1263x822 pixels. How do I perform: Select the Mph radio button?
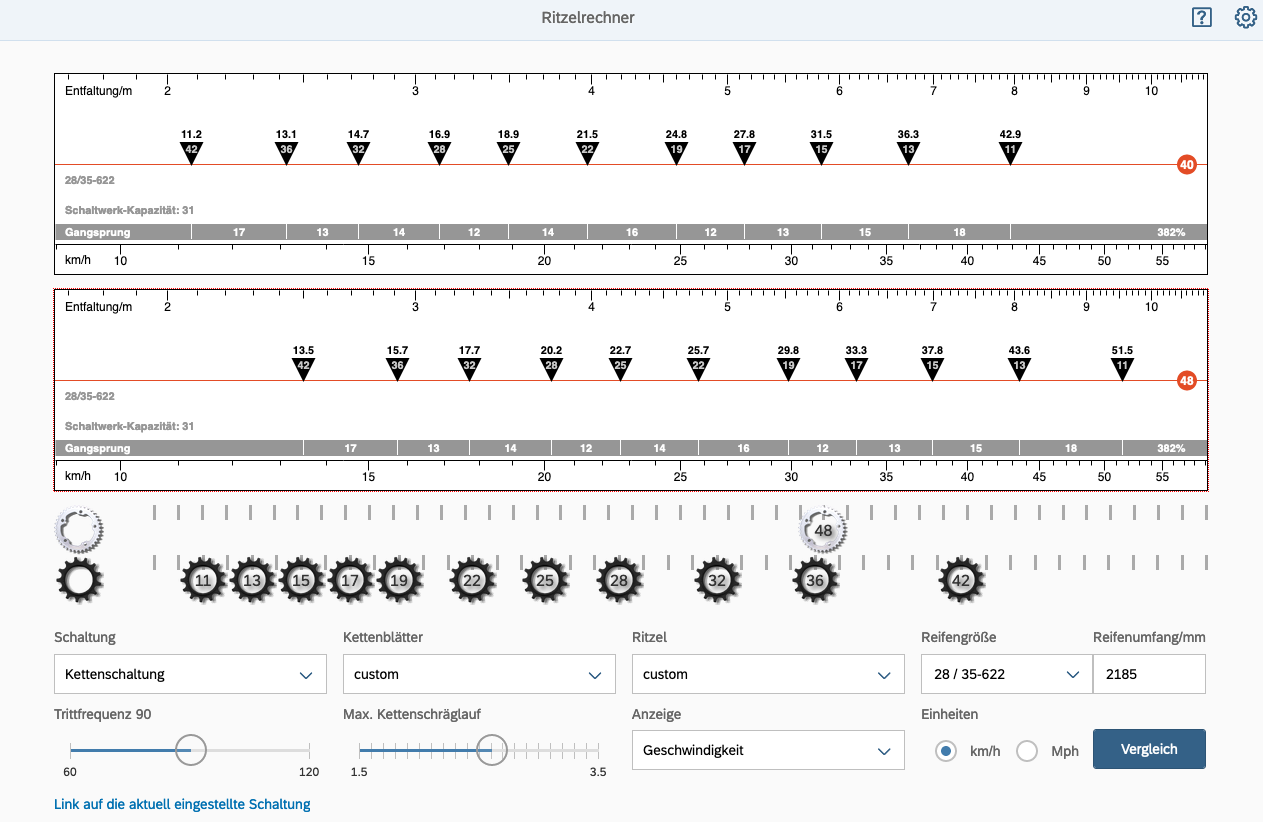tap(1027, 751)
